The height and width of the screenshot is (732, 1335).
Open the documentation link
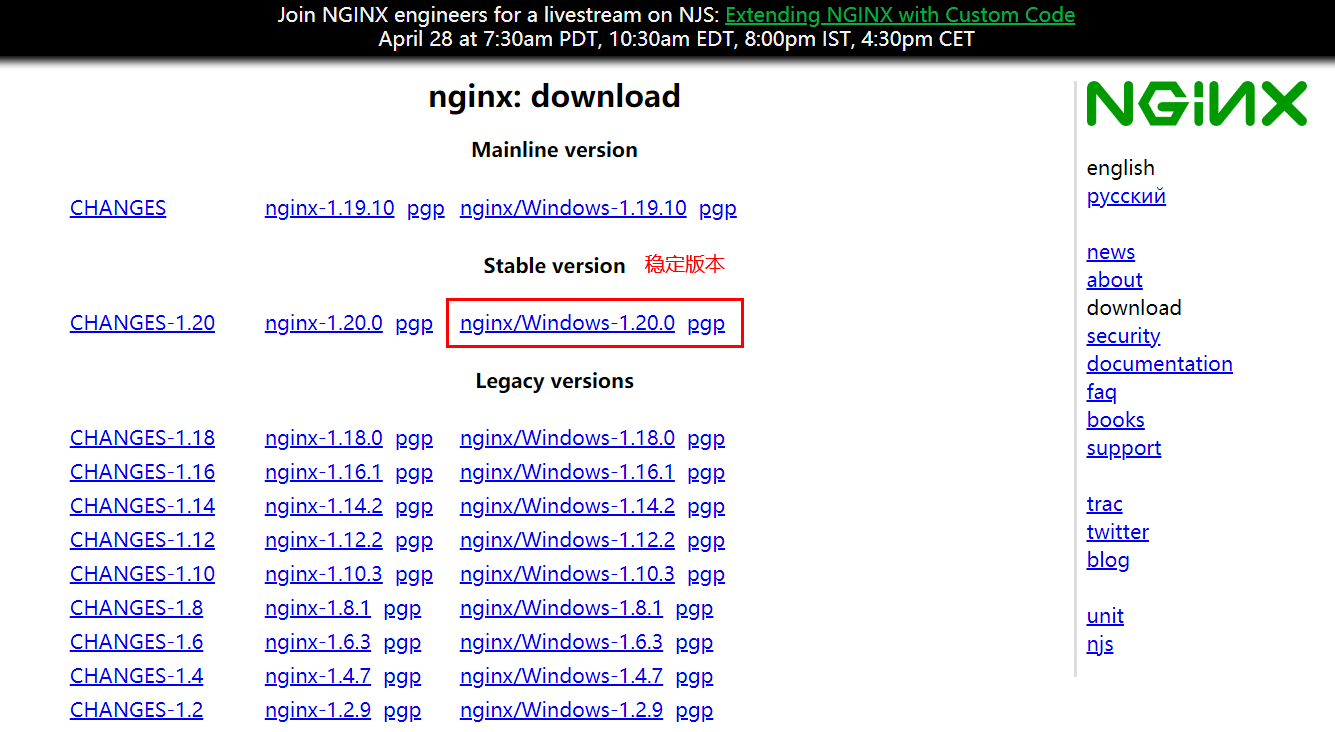(1159, 364)
